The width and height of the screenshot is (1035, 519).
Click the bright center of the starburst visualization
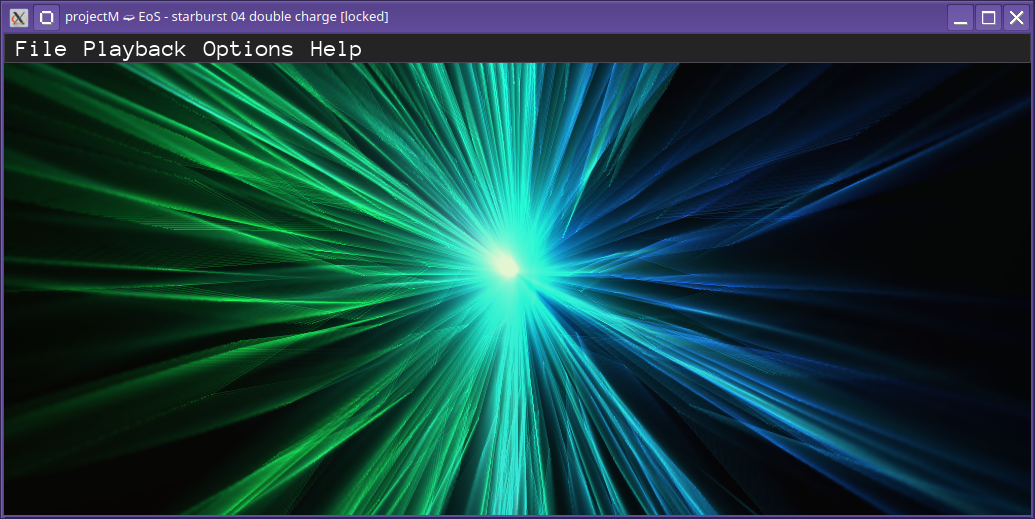[x=507, y=265]
